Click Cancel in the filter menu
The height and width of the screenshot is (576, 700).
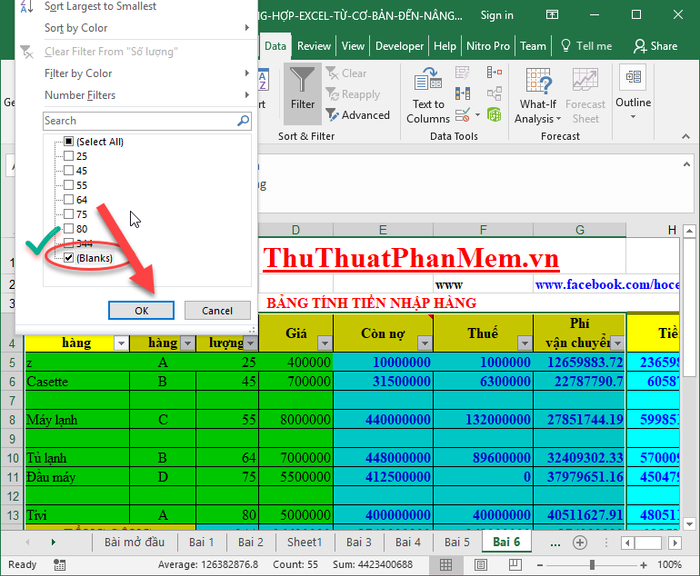[217, 311]
